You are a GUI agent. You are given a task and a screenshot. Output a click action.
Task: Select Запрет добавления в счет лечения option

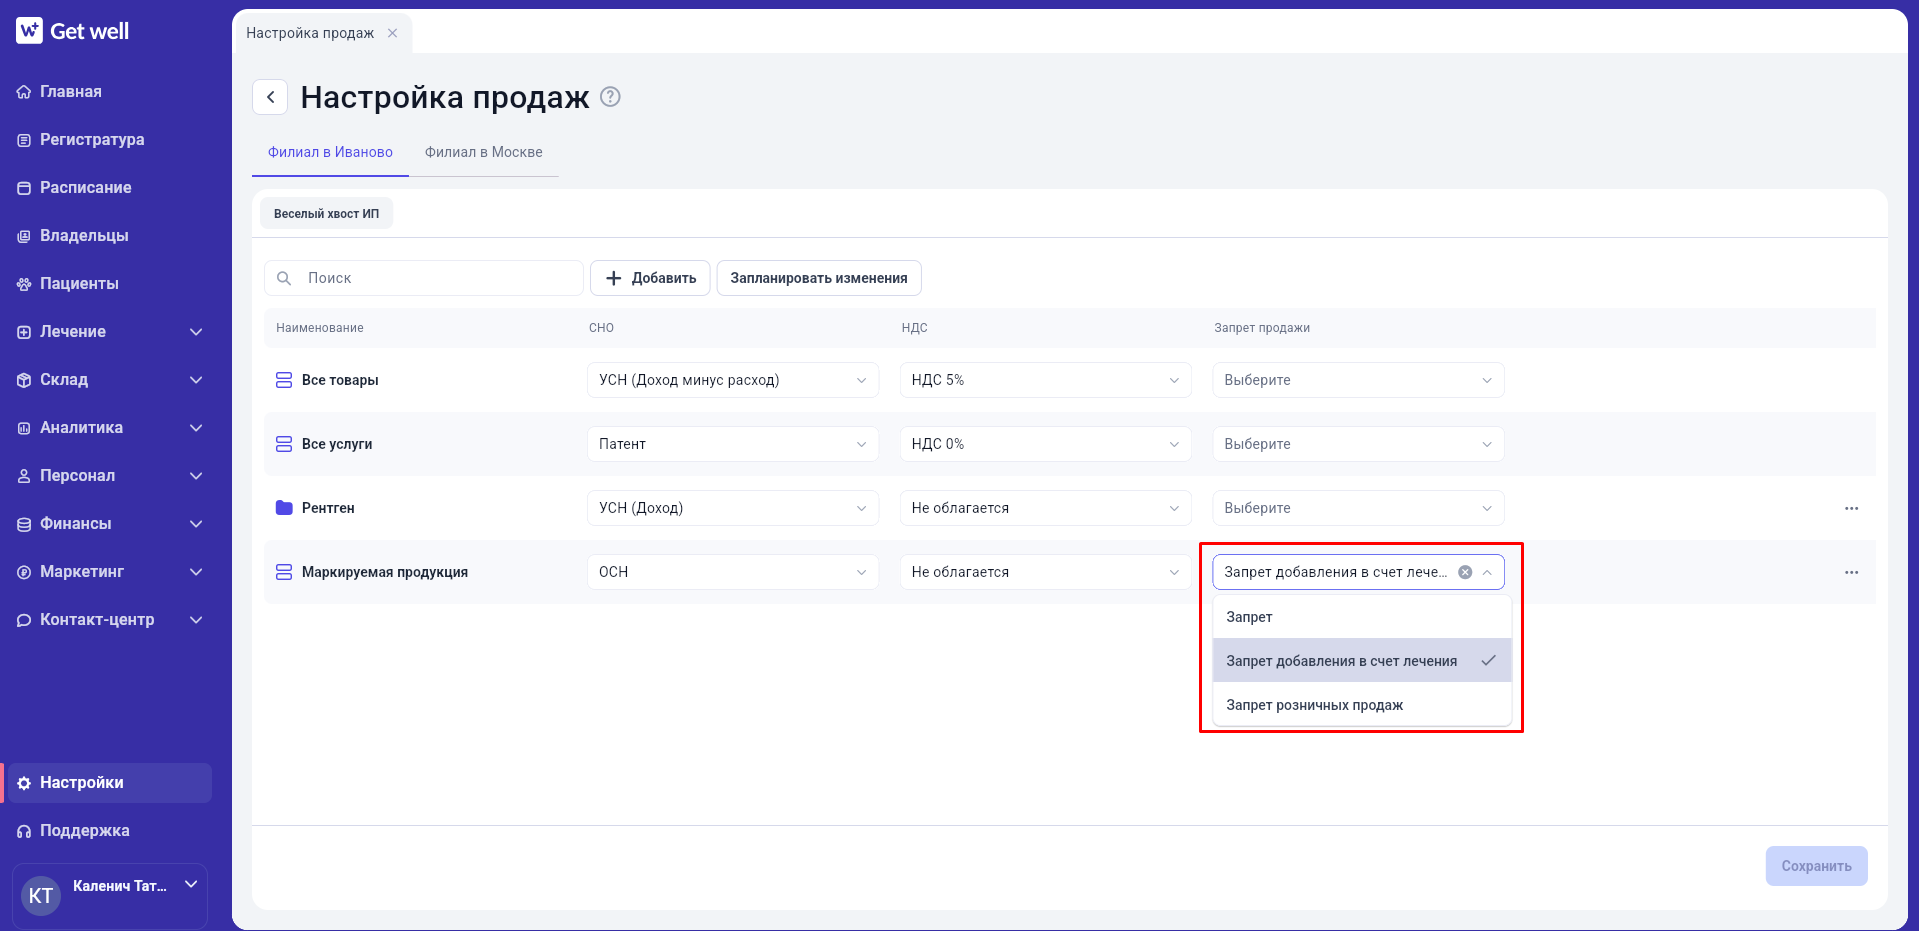click(1362, 661)
